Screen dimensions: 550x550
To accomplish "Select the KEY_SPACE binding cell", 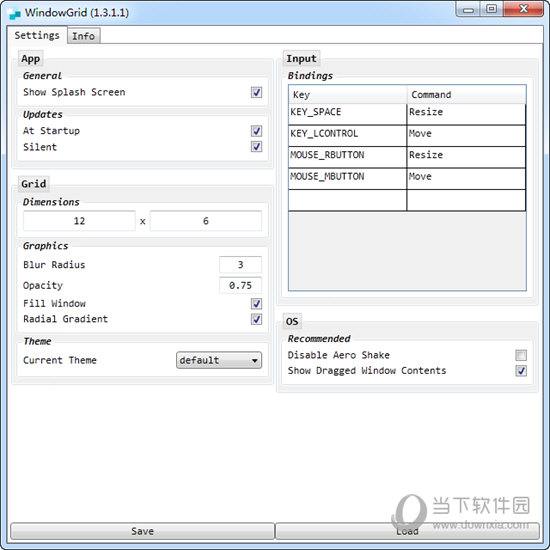I will point(347,114).
